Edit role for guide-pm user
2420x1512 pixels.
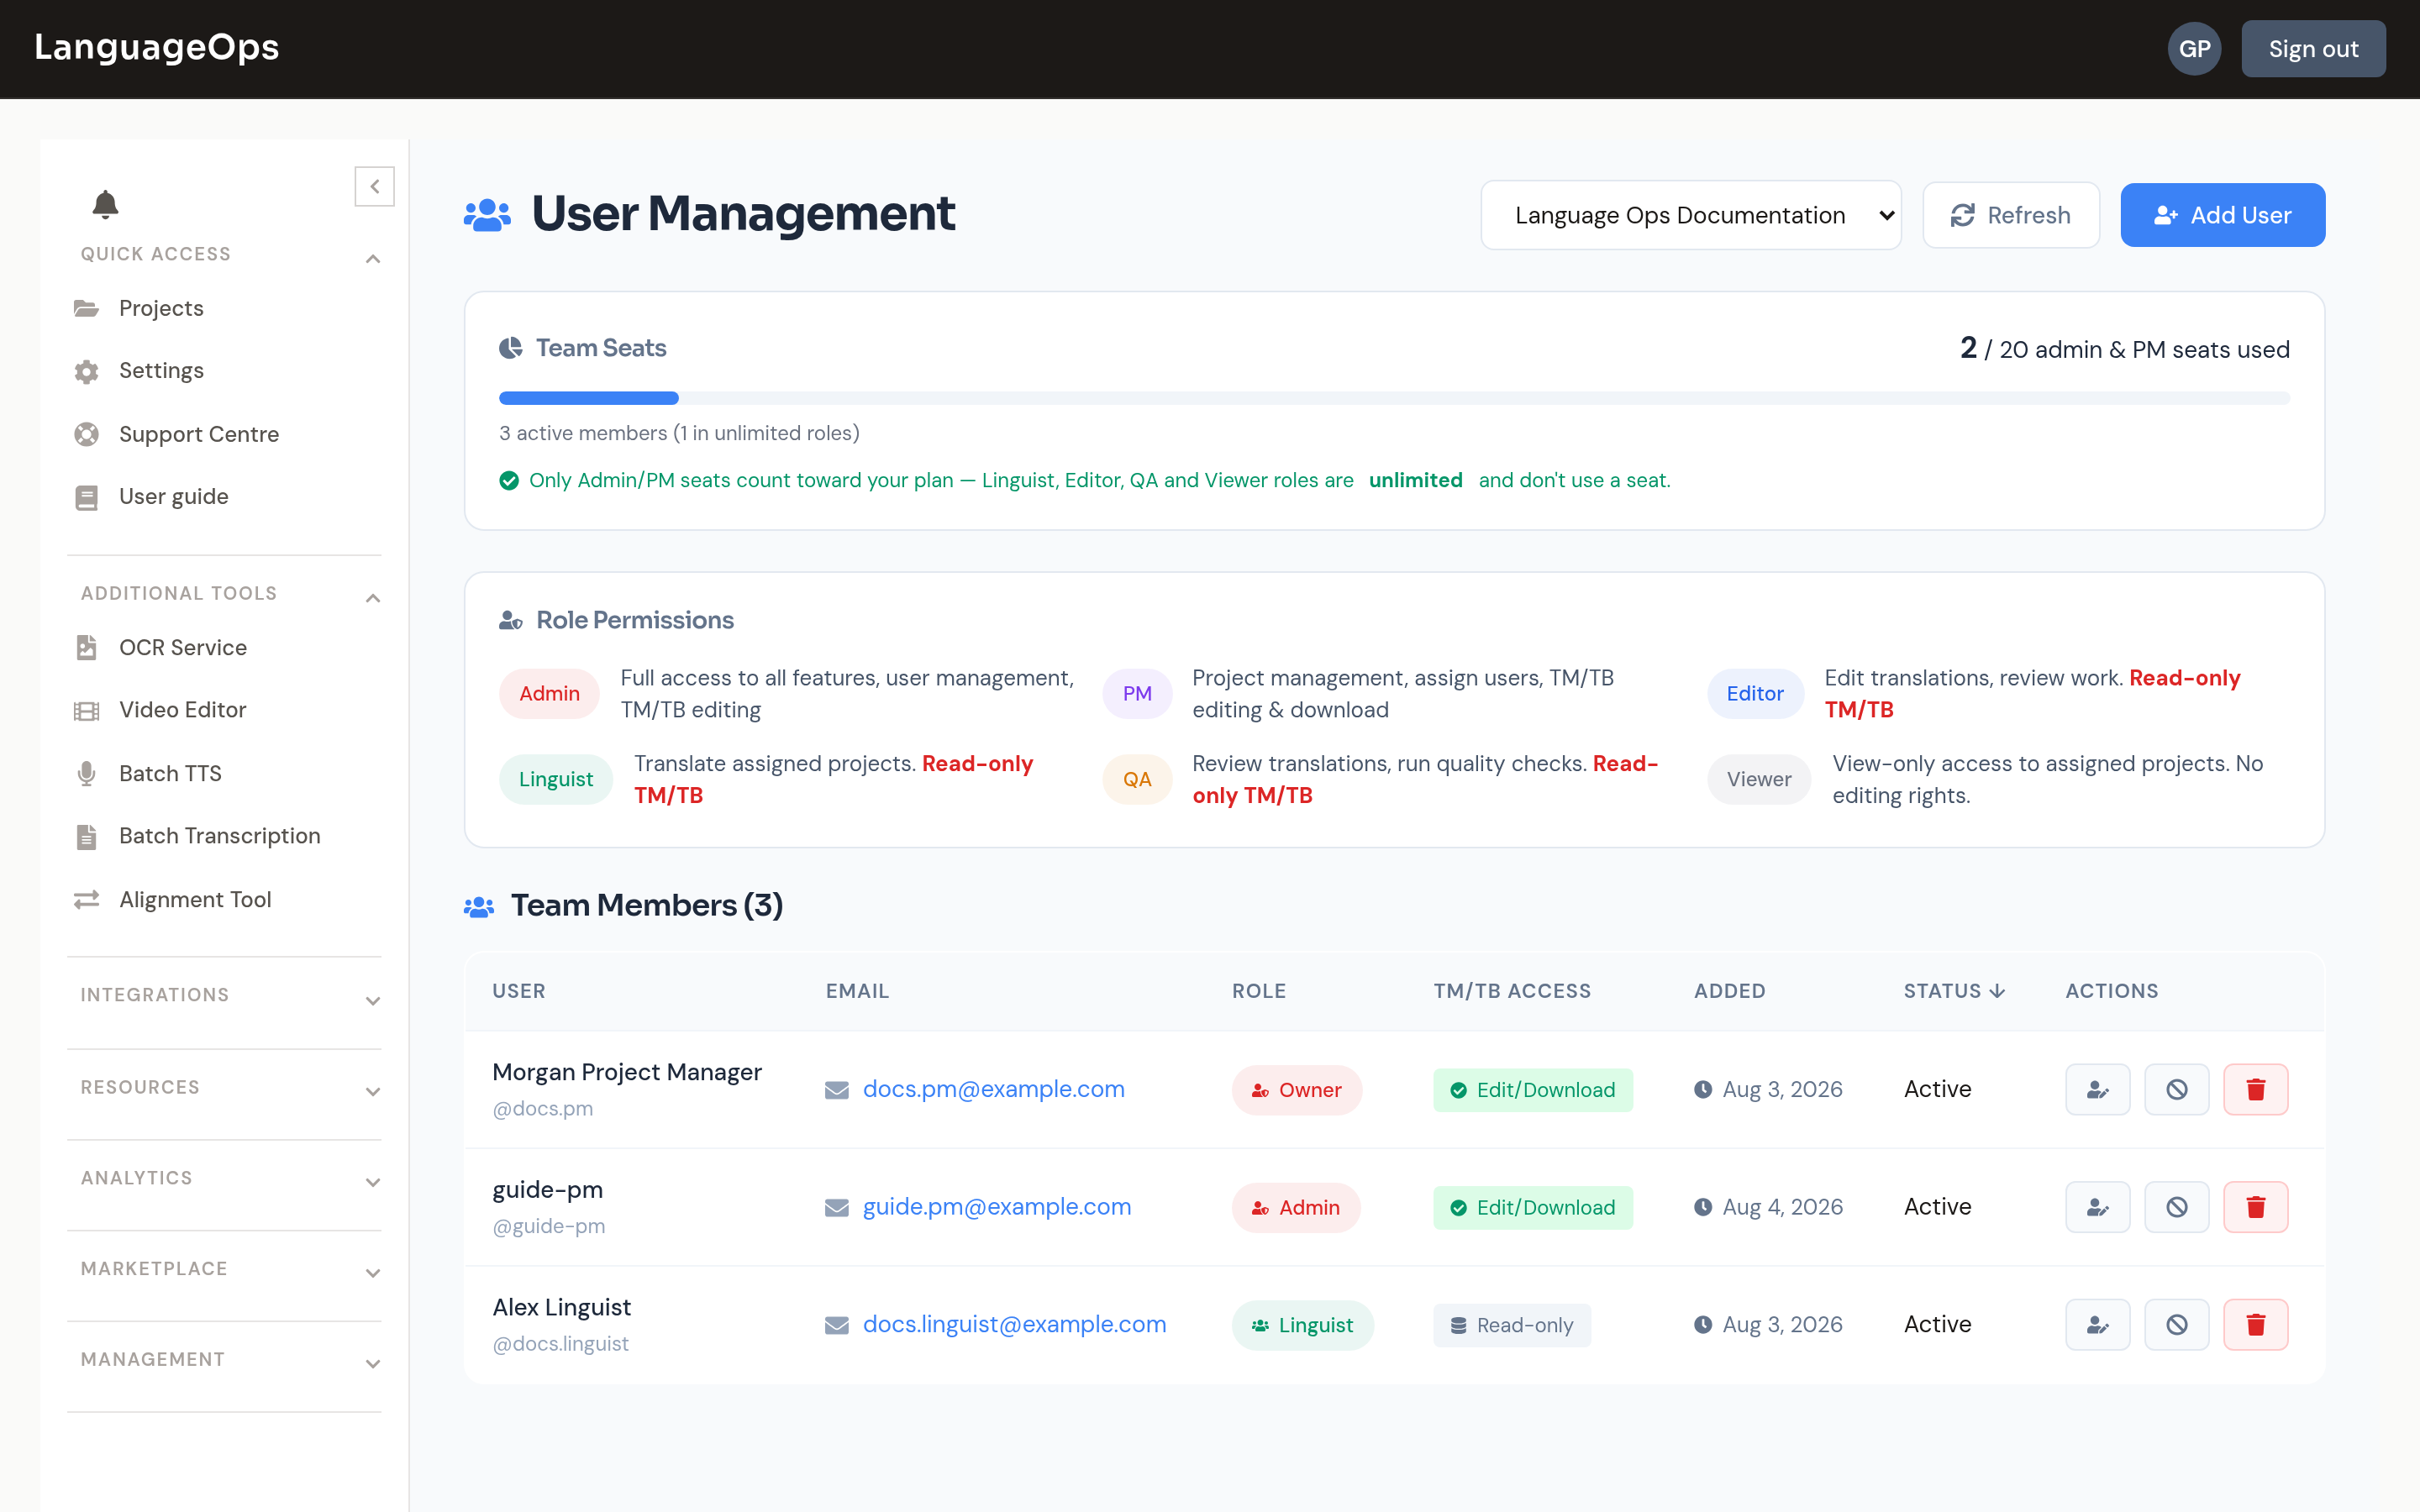click(2097, 1207)
